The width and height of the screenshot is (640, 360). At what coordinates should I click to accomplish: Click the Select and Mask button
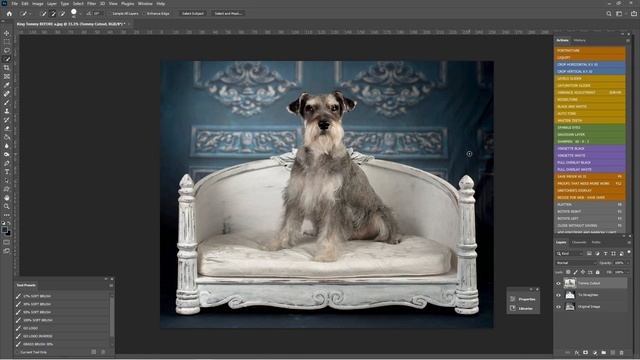point(228,13)
